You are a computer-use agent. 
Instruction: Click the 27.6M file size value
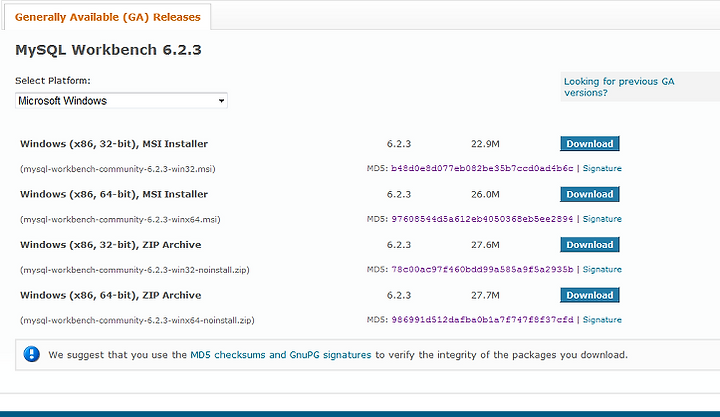tap(485, 245)
